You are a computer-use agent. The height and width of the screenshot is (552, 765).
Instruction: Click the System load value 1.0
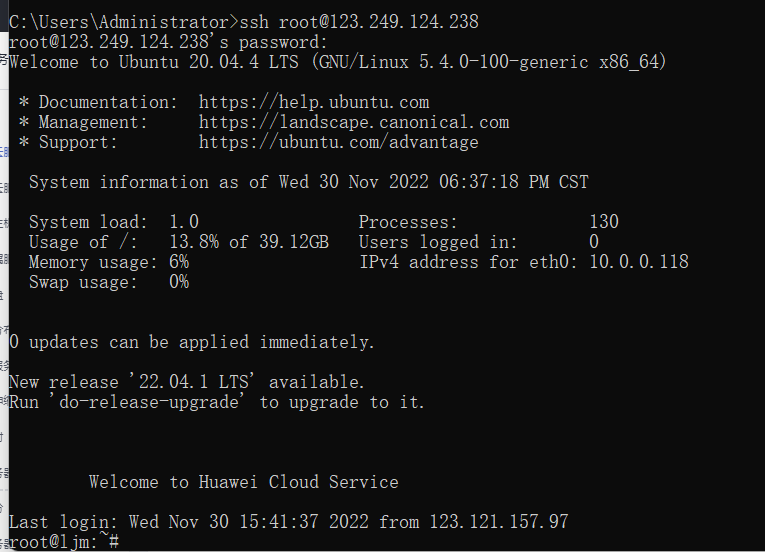point(184,222)
